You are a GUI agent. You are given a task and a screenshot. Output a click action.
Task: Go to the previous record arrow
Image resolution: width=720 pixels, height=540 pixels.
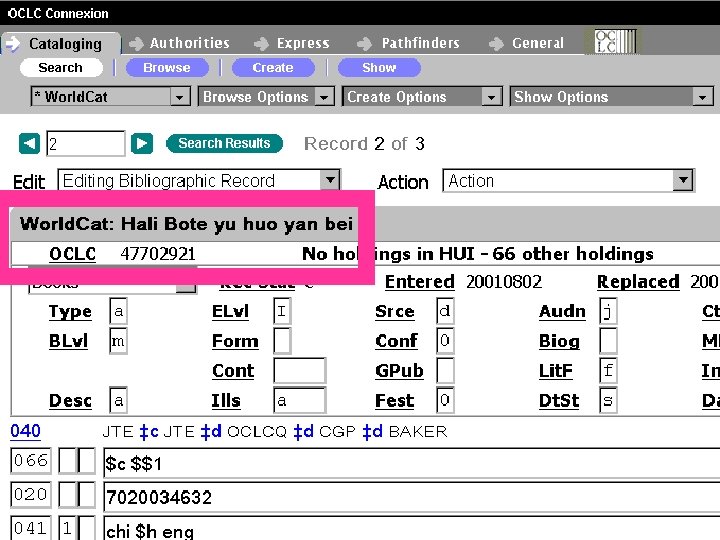29,144
